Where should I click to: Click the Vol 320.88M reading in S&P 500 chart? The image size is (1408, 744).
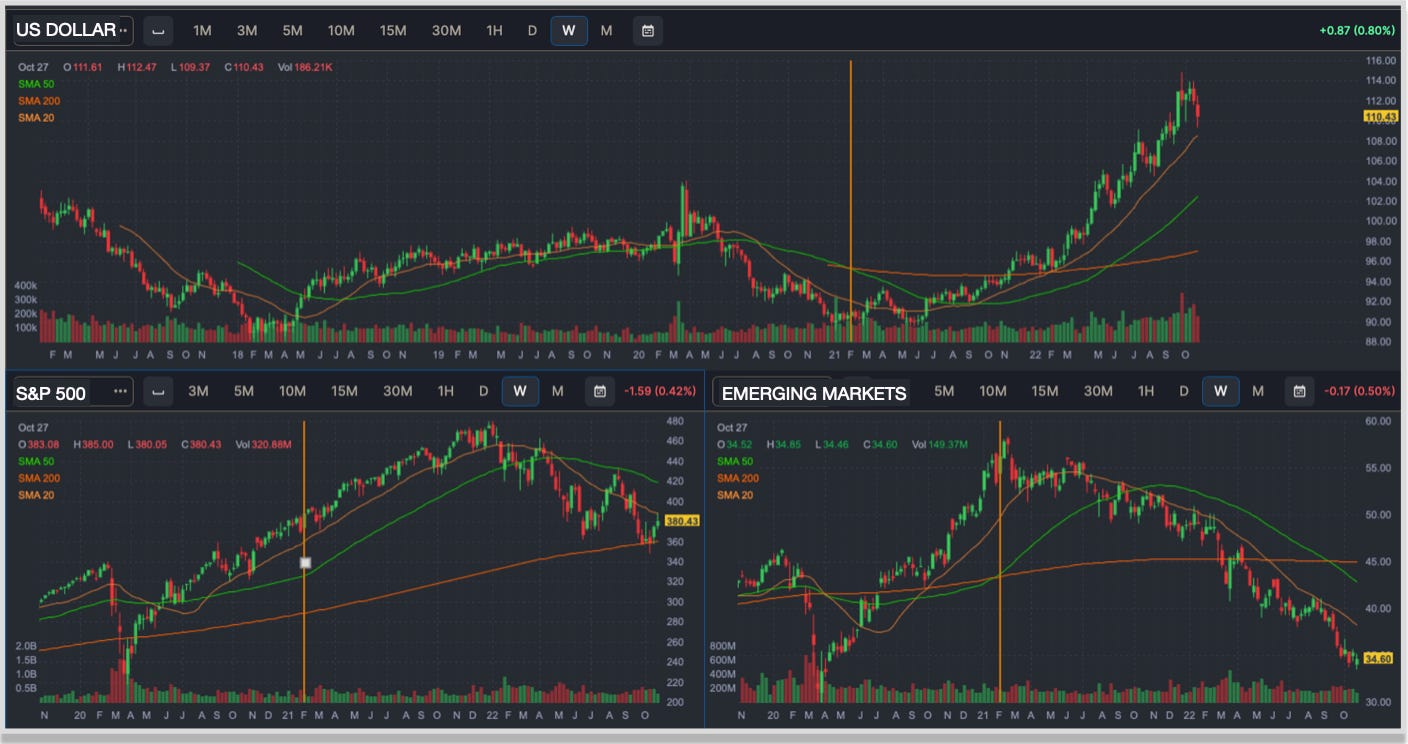point(263,444)
